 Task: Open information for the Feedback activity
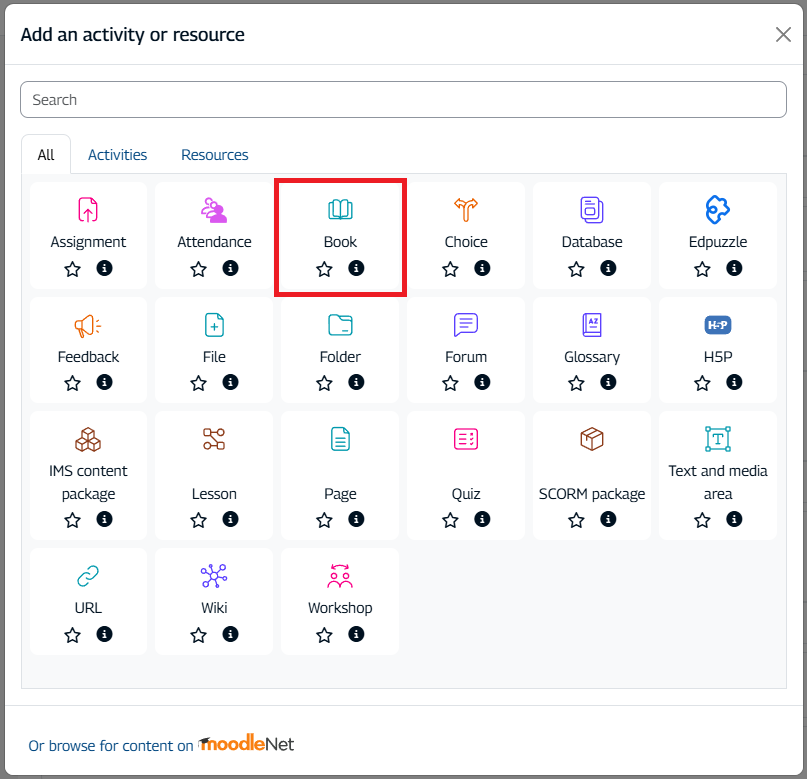[104, 383]
